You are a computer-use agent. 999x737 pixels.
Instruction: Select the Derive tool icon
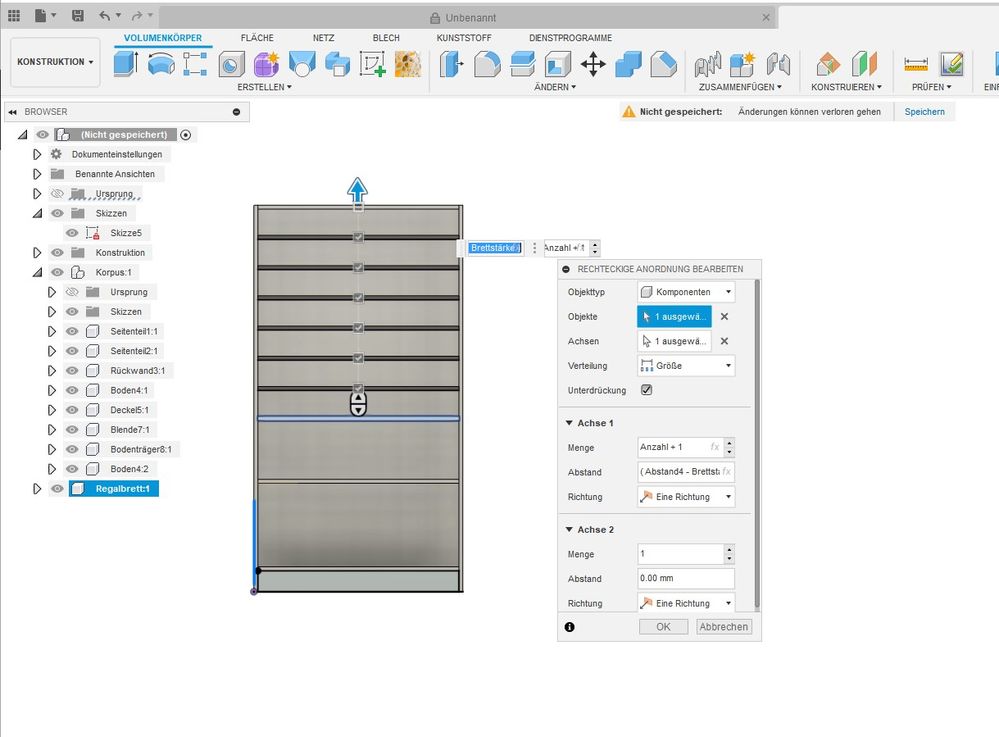[x=337, y=64]
